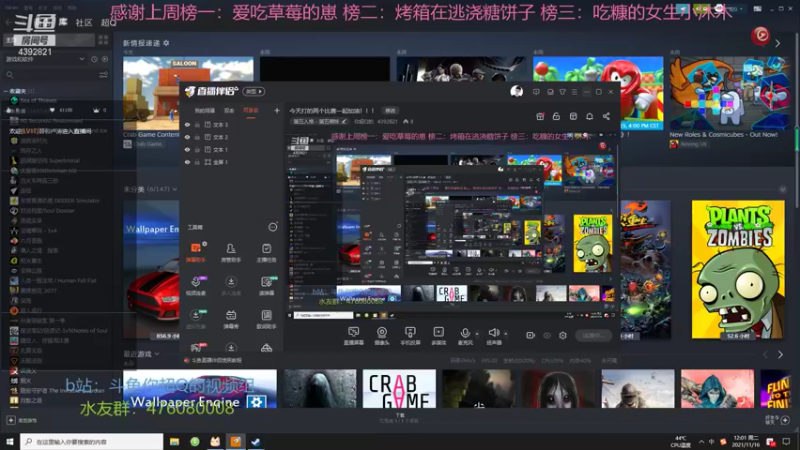800x450 pixels.
Task: Toggle the lock on the 文本 1 layer
Action: [x=197, y=149]
